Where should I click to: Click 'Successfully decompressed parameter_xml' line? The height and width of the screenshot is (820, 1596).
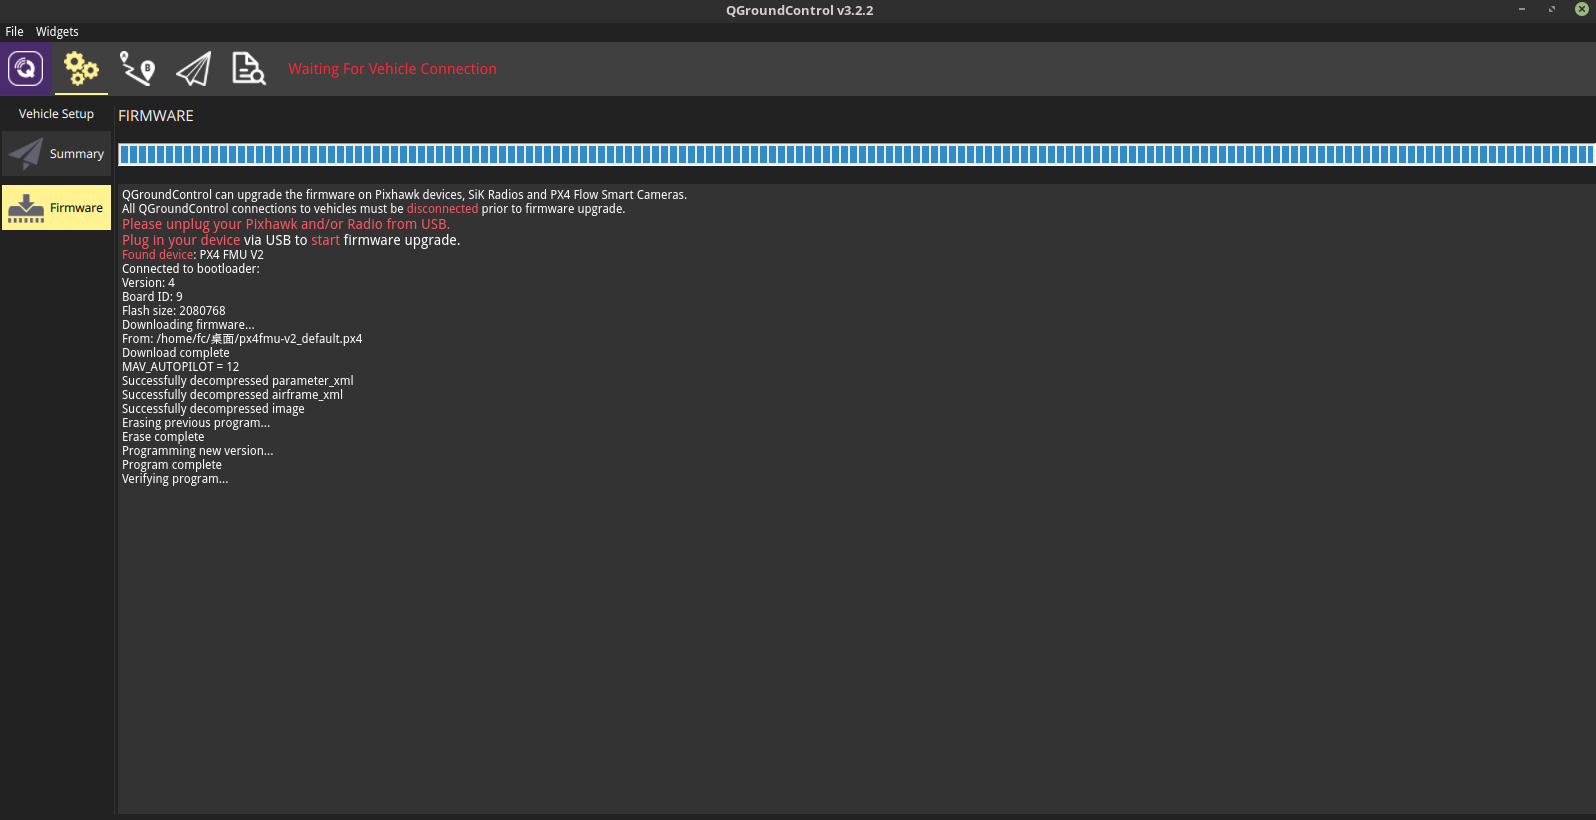238,381
